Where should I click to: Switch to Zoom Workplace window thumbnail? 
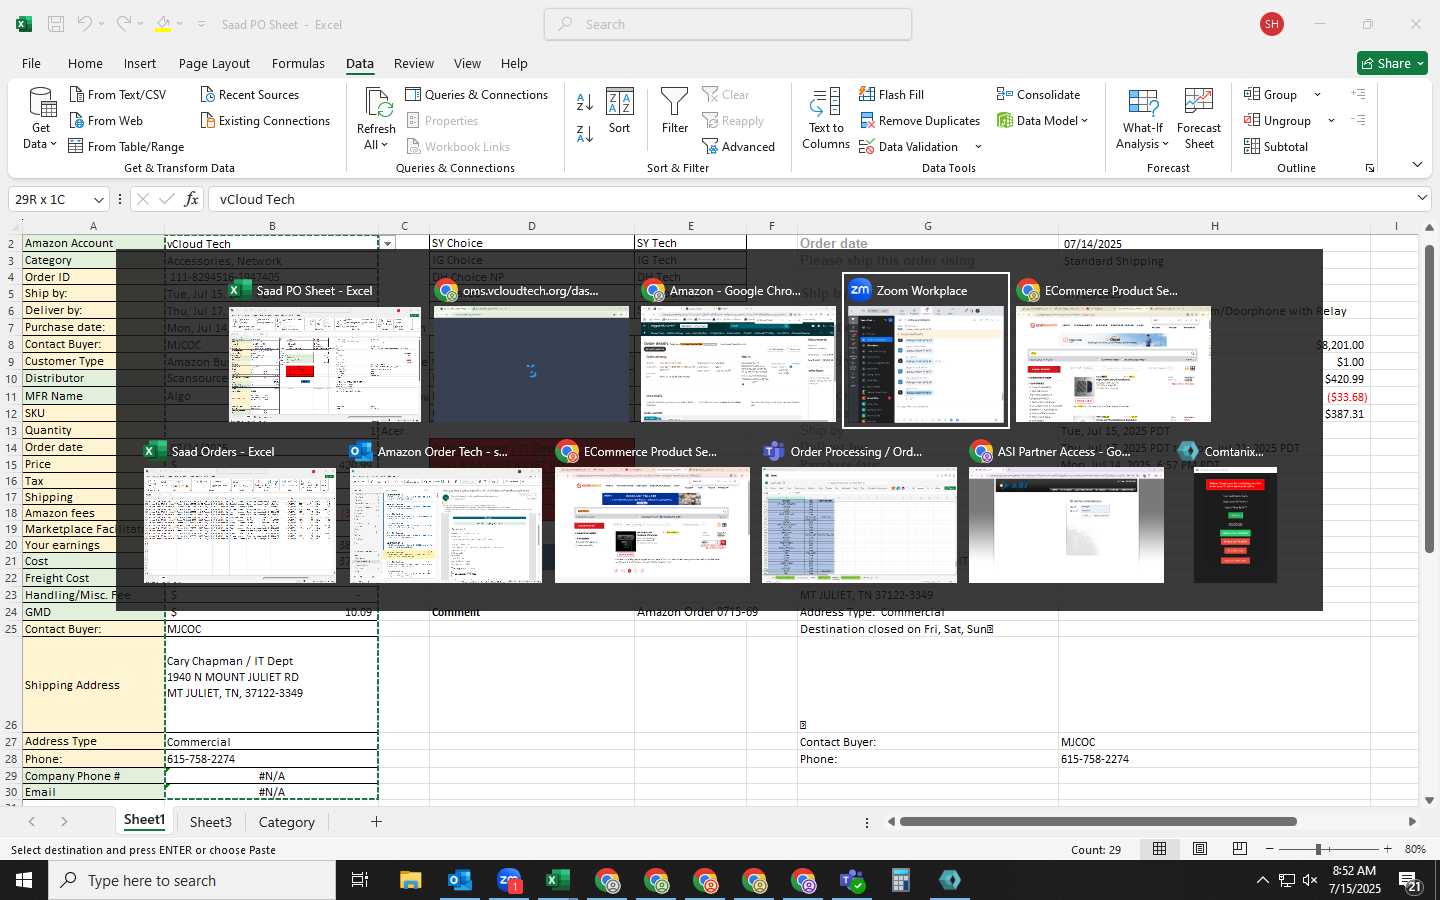click(926, 350)
